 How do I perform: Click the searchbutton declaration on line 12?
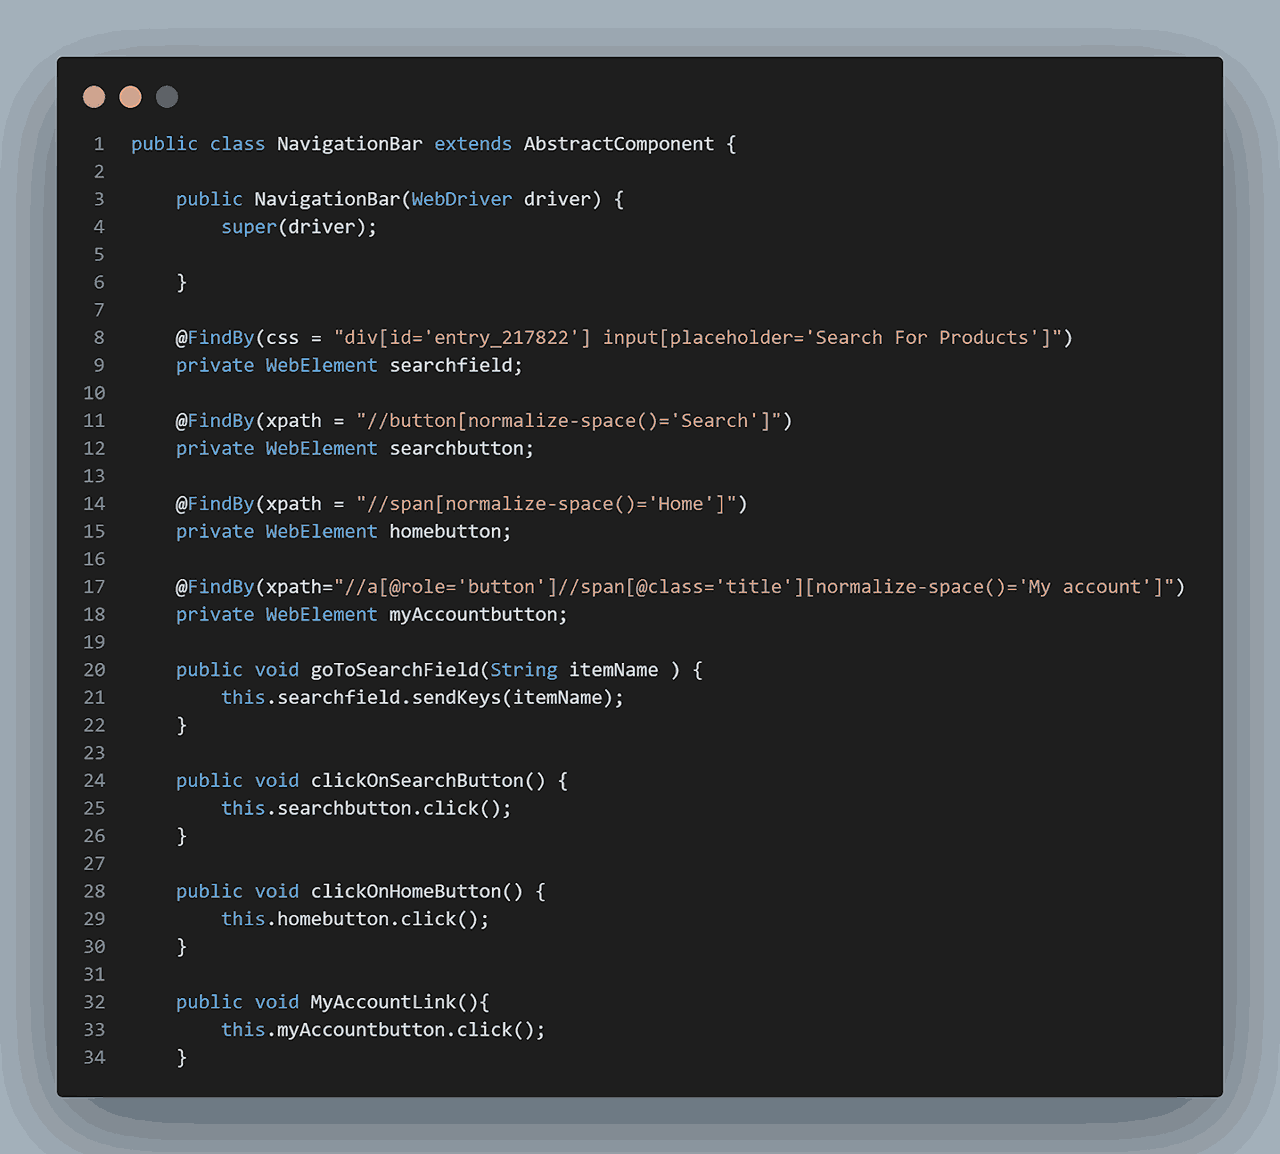coord(355,448)
